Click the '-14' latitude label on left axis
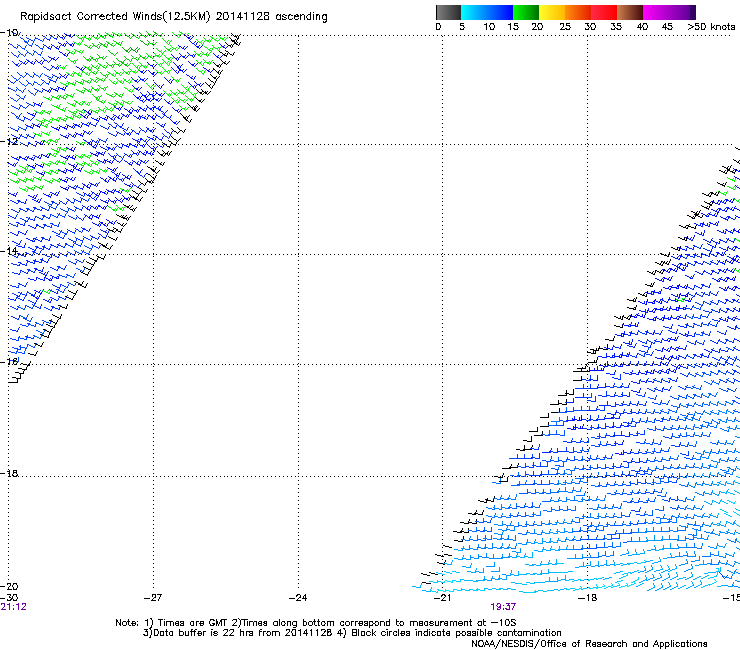Image resolution: width=740 pixels, height=650 pixels. click(9, 251)
